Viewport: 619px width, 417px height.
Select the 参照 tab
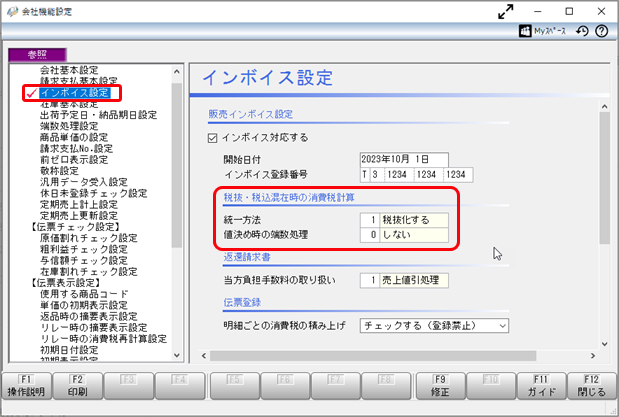pos(37,55)
